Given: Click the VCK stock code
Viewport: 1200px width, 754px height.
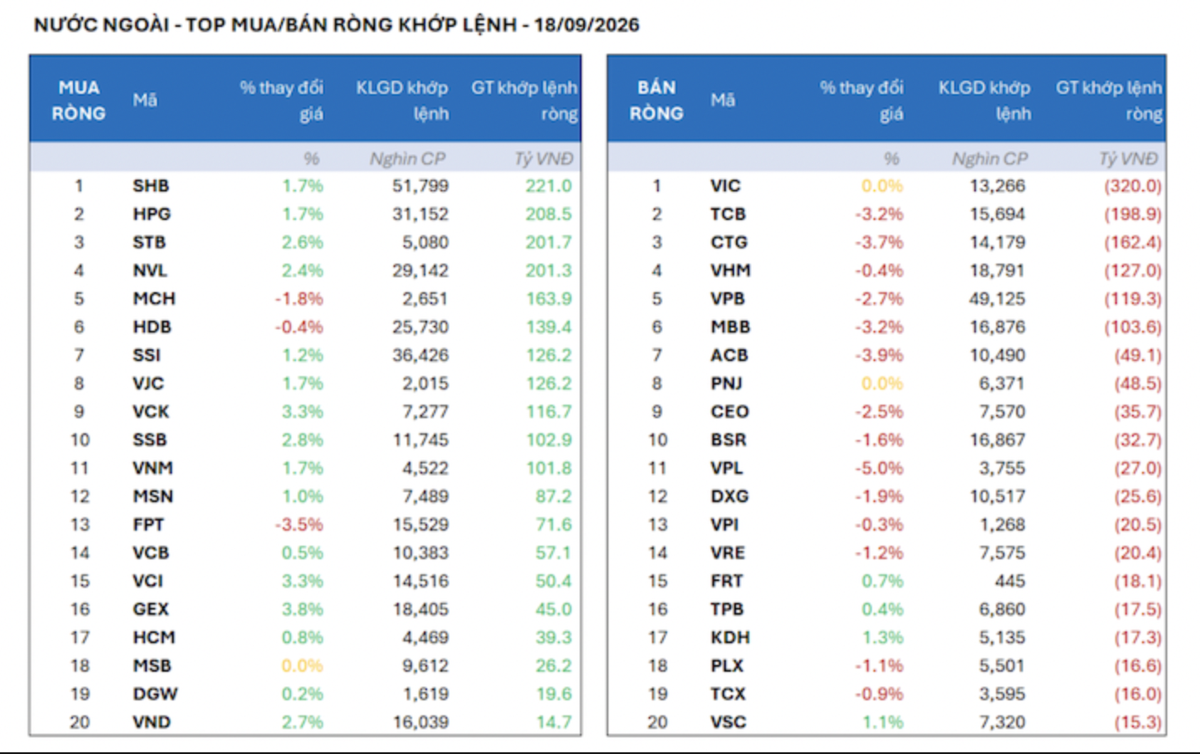Looking at the screenshot, I should pyautogui.click(x=150, y=411).
